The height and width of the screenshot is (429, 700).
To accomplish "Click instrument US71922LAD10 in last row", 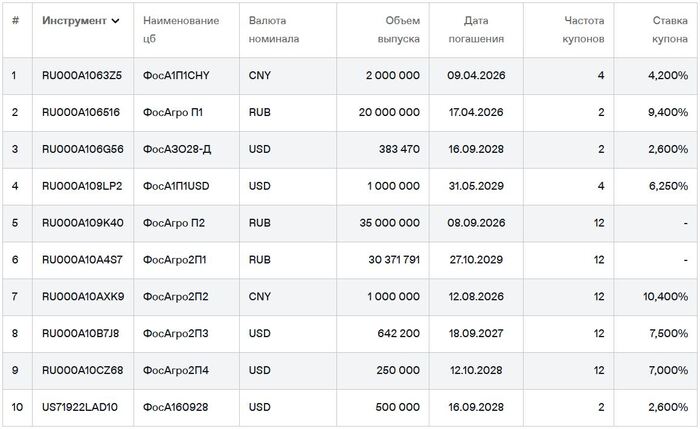I will pyautogui.click(x=81, y=408).
